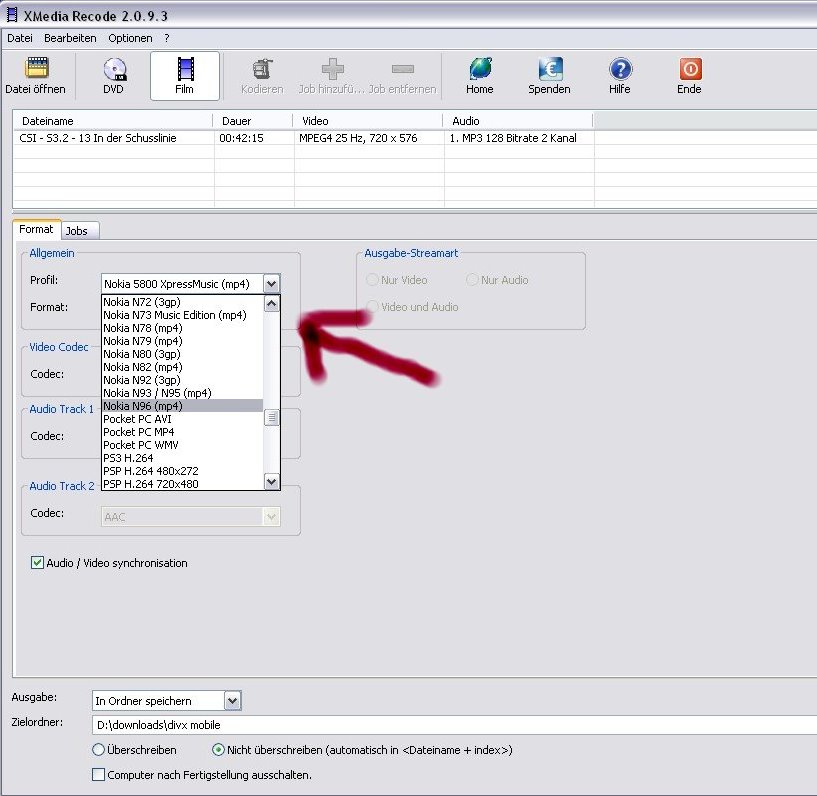Click the Zielordner path input field

coord(454,725)
